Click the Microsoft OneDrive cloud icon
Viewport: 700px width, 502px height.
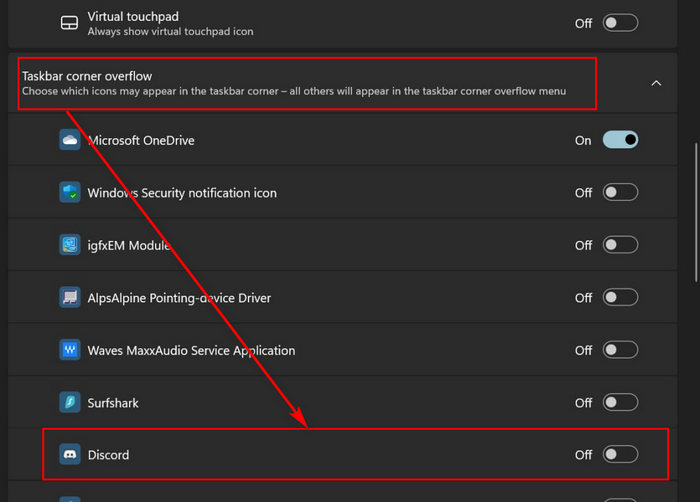tap(70, 140)
